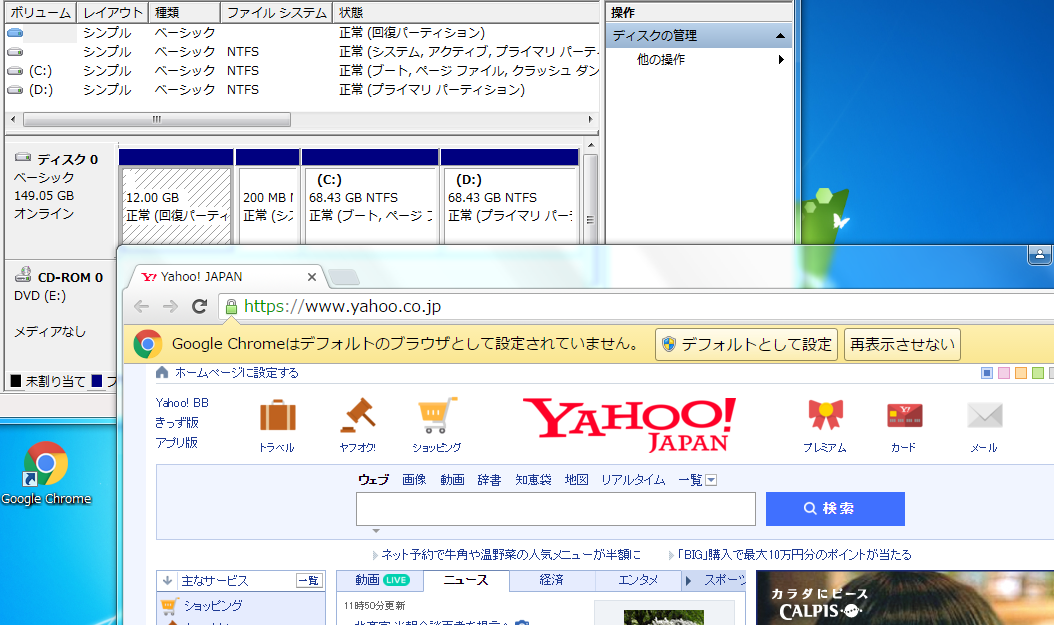The height and width of the screenshot is (625, 1054).
Task: Click the blue 検索 search button
Action: (835, 509)
